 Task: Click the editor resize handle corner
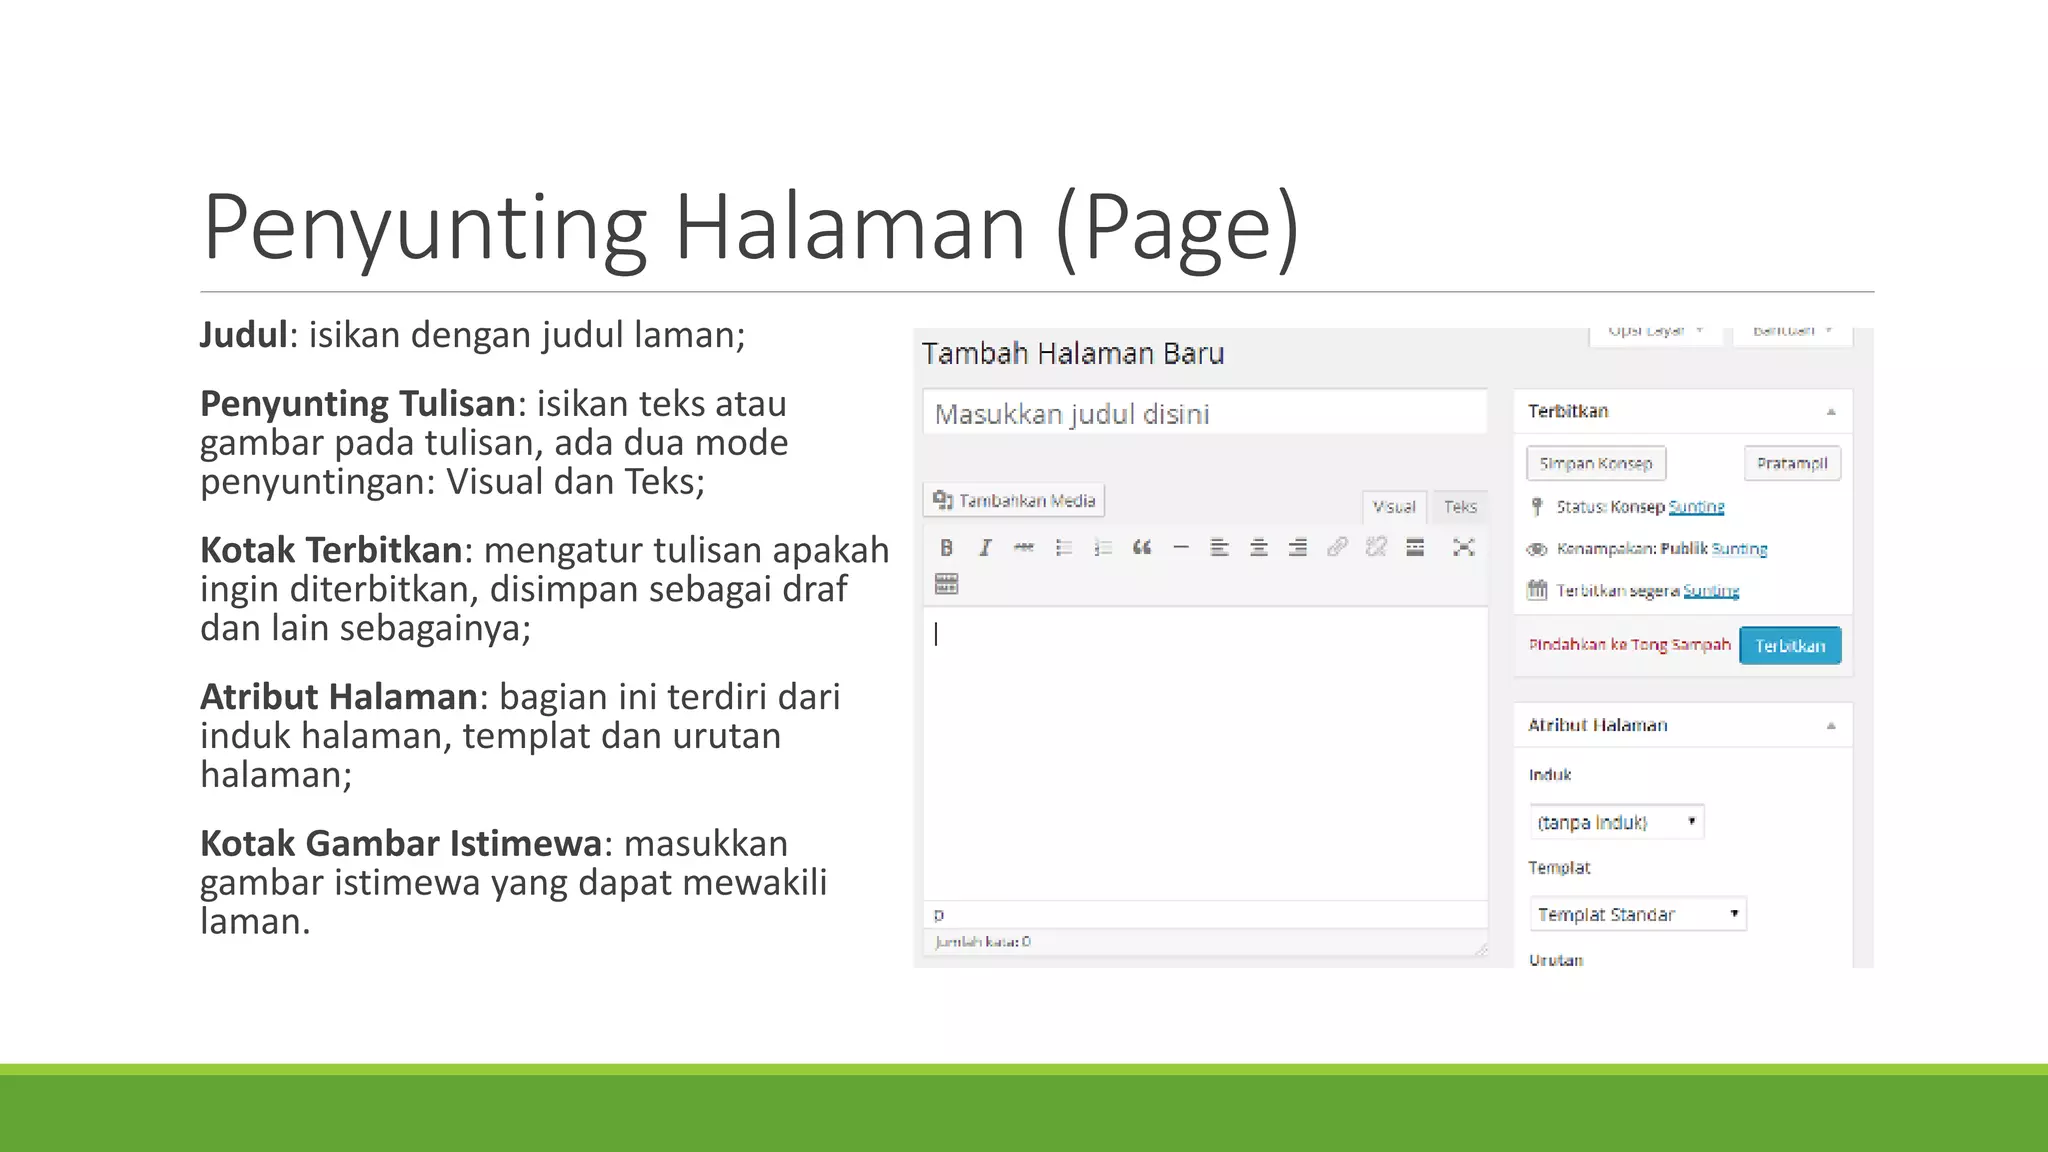(x=1480, y=949)
